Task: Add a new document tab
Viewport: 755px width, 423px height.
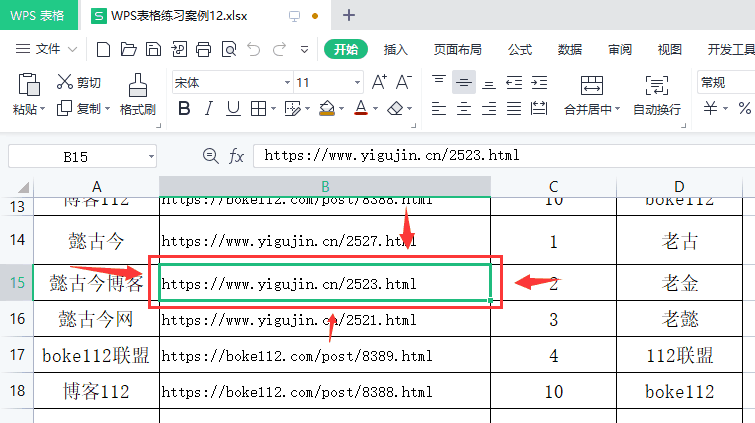Action: 349,15
